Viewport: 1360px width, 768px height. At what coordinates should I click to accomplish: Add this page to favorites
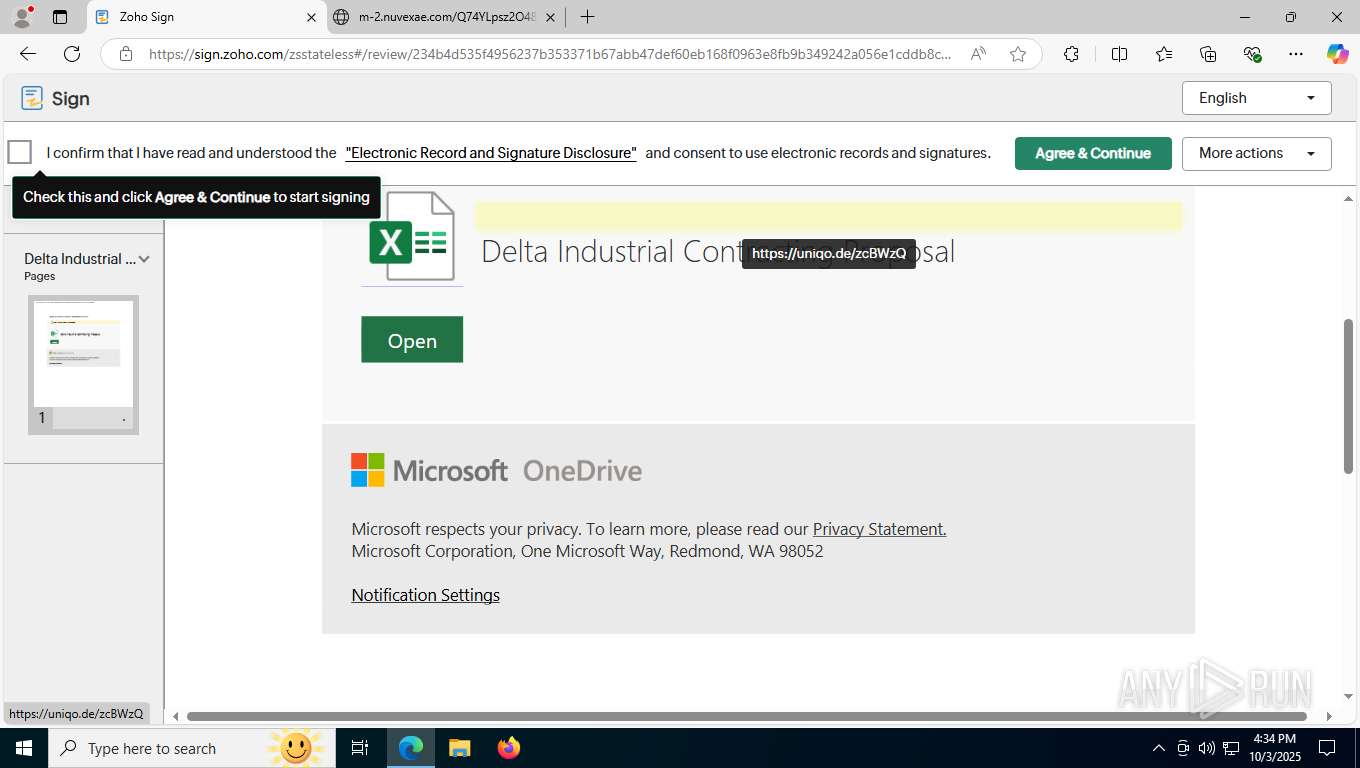pyautogui.click(x=1018, y=54)
